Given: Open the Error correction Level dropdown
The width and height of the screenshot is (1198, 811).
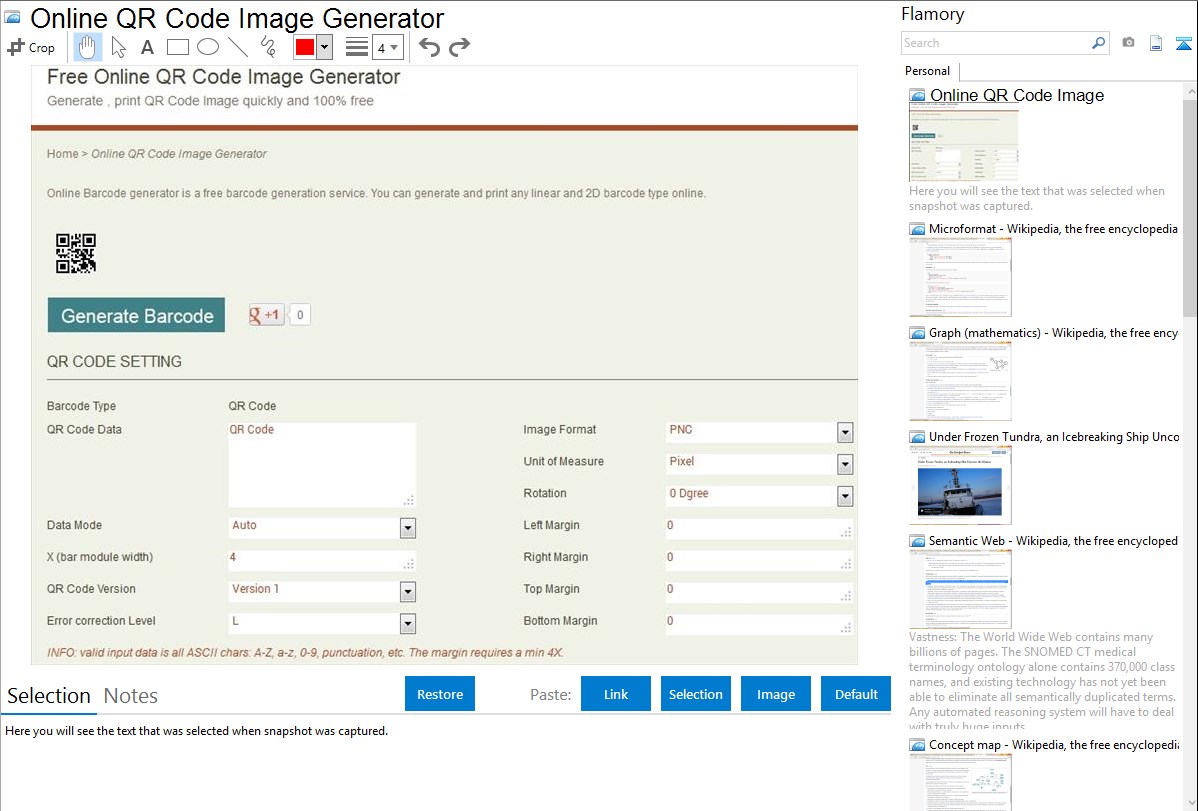Looking at the screenshot, I should [x=407, y=624].
